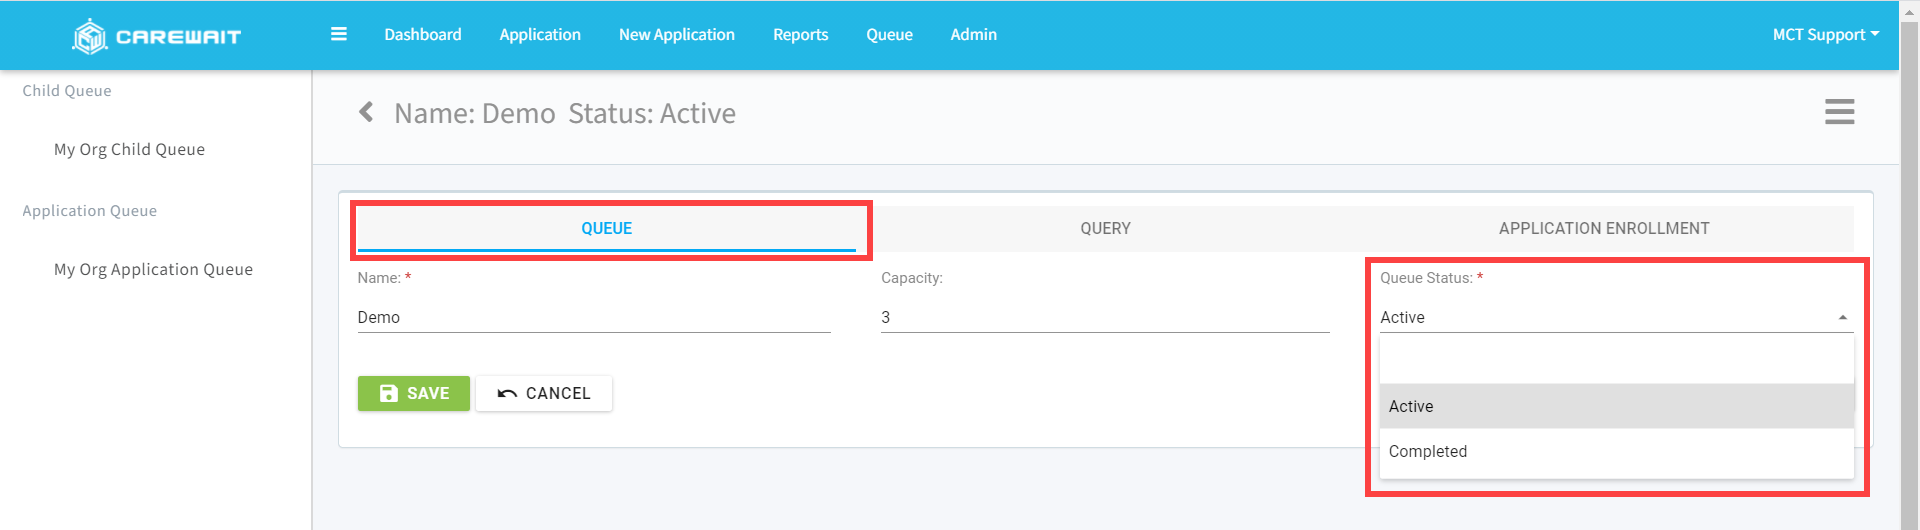Screen dimensions: 1920x530
Task: Click the Name input field containing Demo
Action: pyautogui.click(x=593, y=317)
